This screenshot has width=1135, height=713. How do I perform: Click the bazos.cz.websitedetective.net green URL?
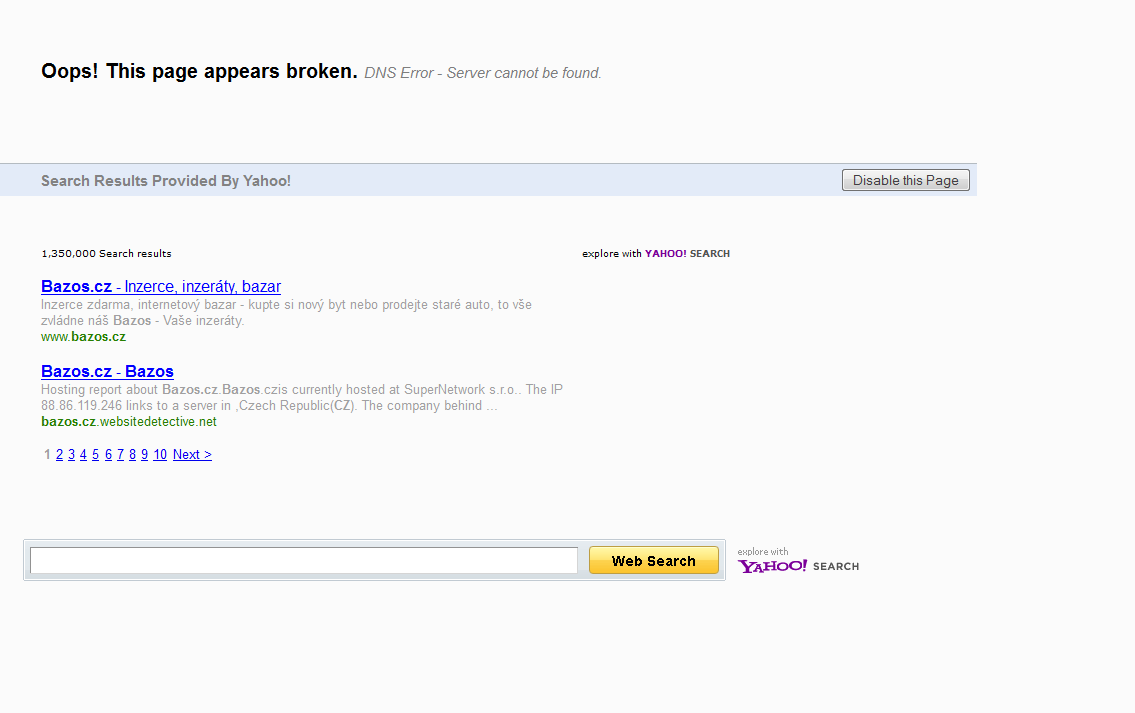click(x=129, y=421)
